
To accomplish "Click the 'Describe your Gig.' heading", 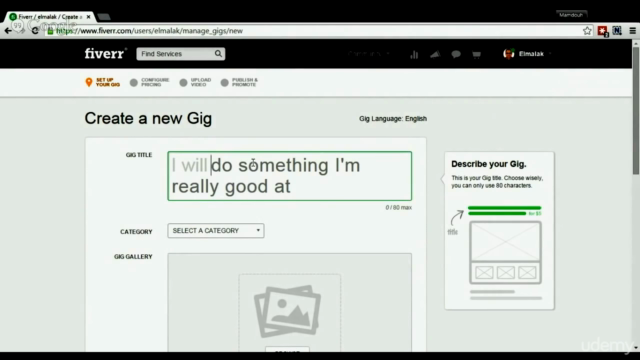I will (x=489, y=164).
